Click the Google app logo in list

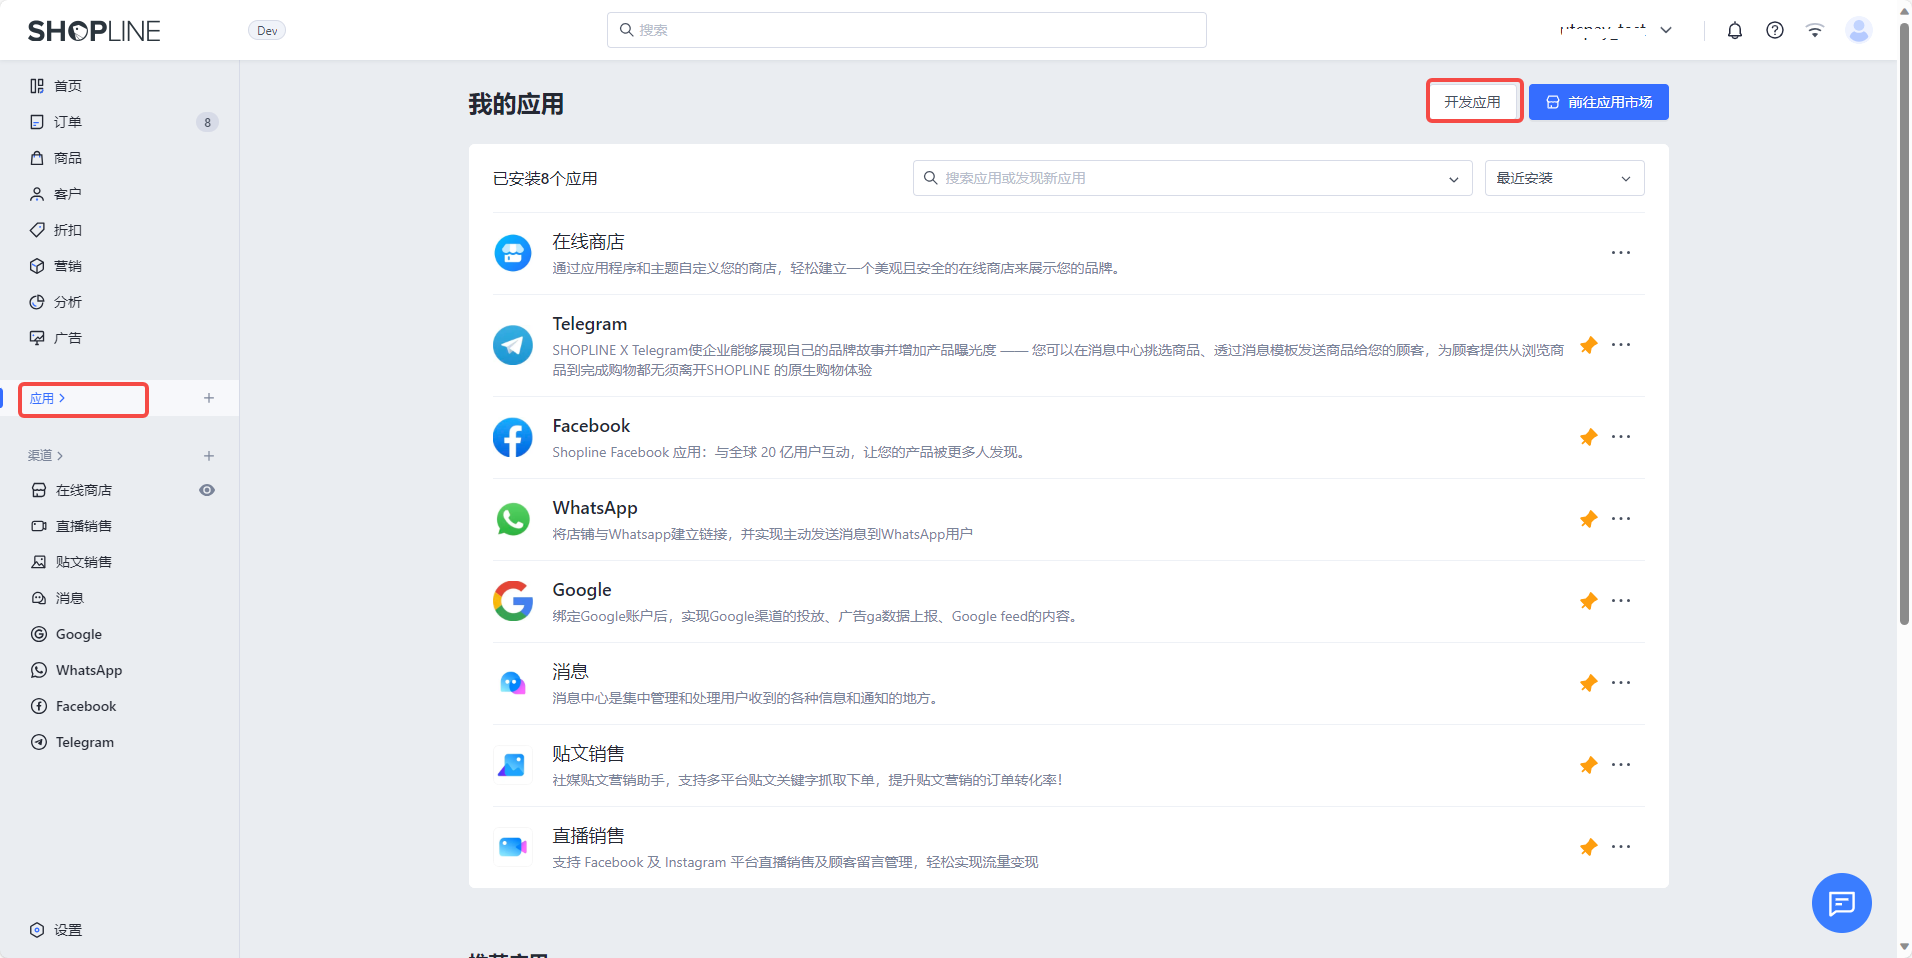pos(513,601)
